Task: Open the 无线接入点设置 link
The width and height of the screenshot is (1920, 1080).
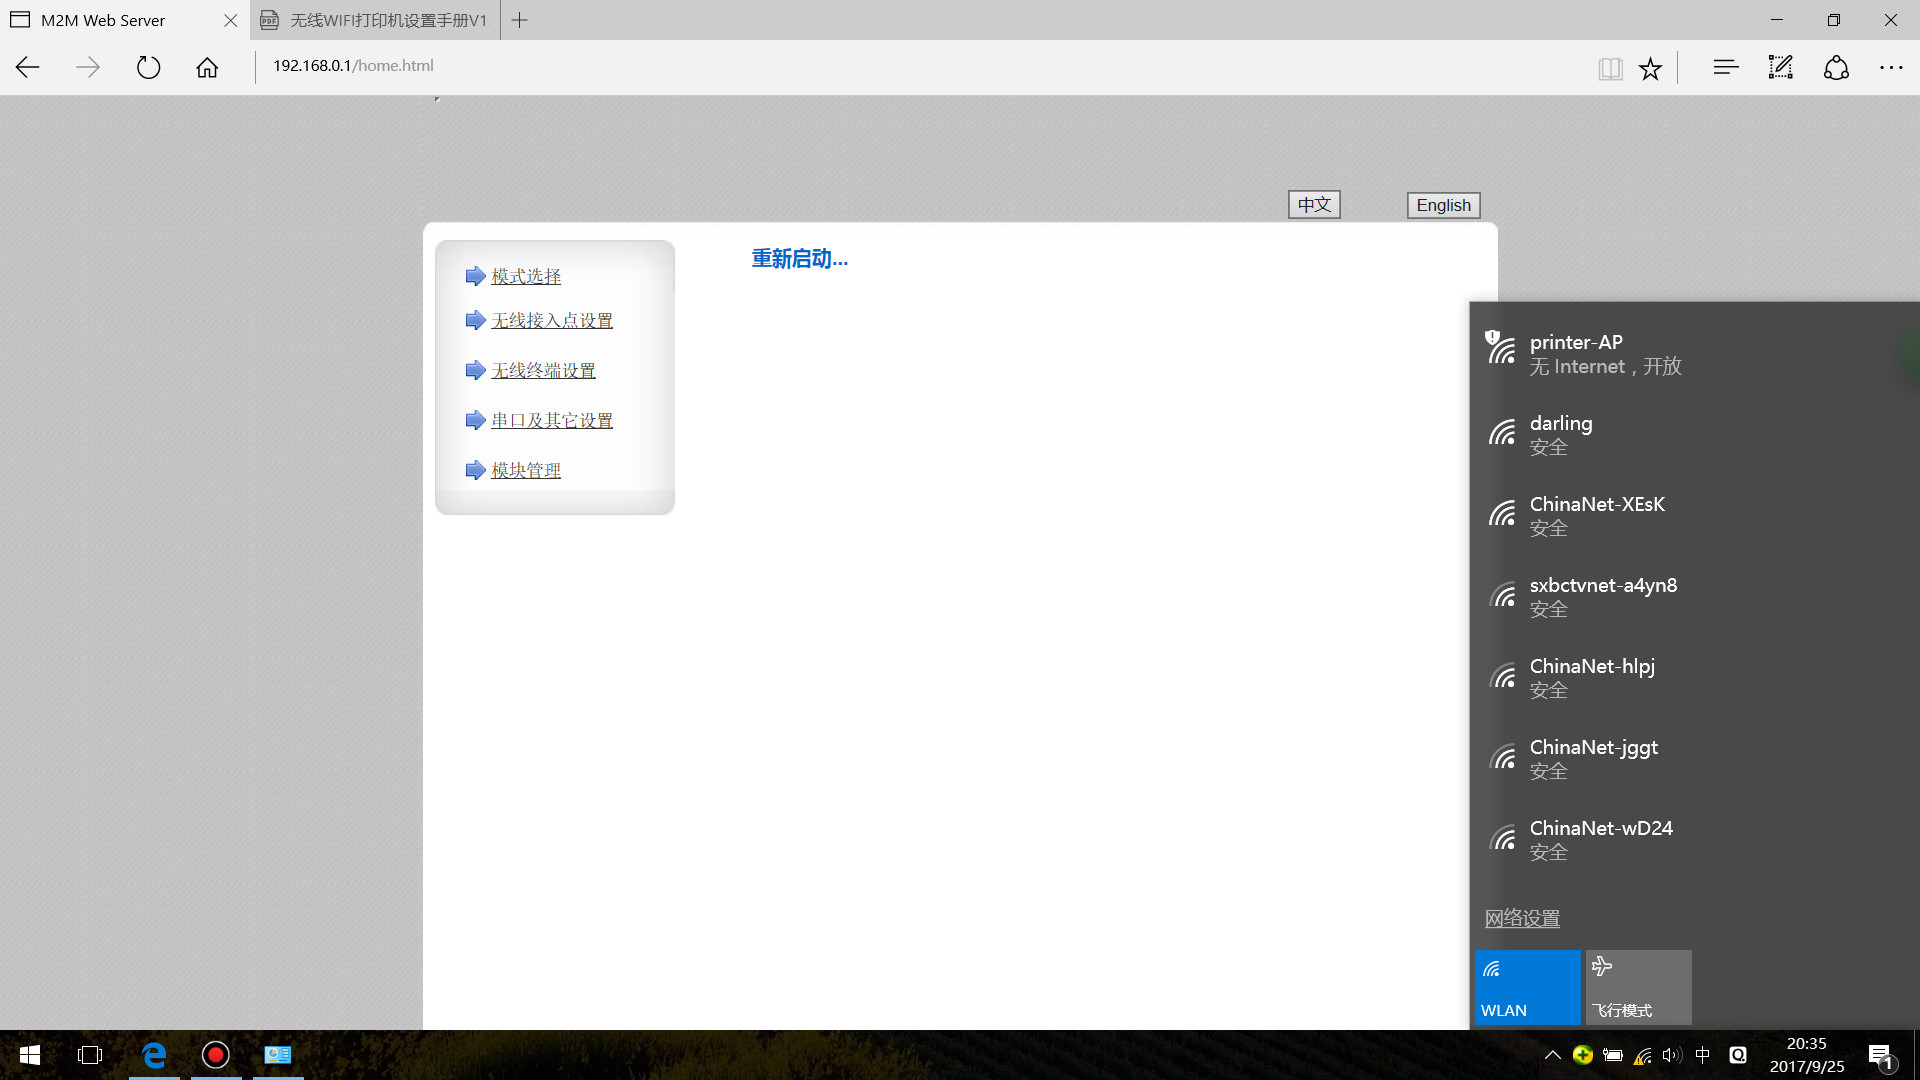Action: click(551, 321)
